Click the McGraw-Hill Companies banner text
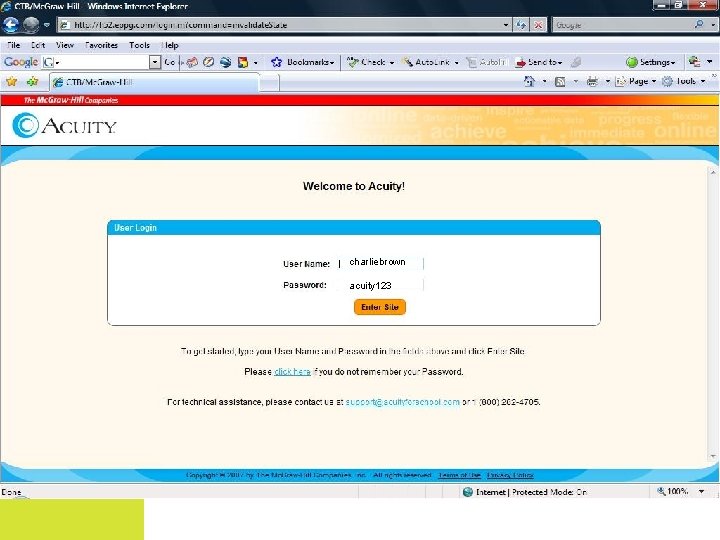Image resolution: width=720 pixels, height=540 pixels. (x=71, y=100)
